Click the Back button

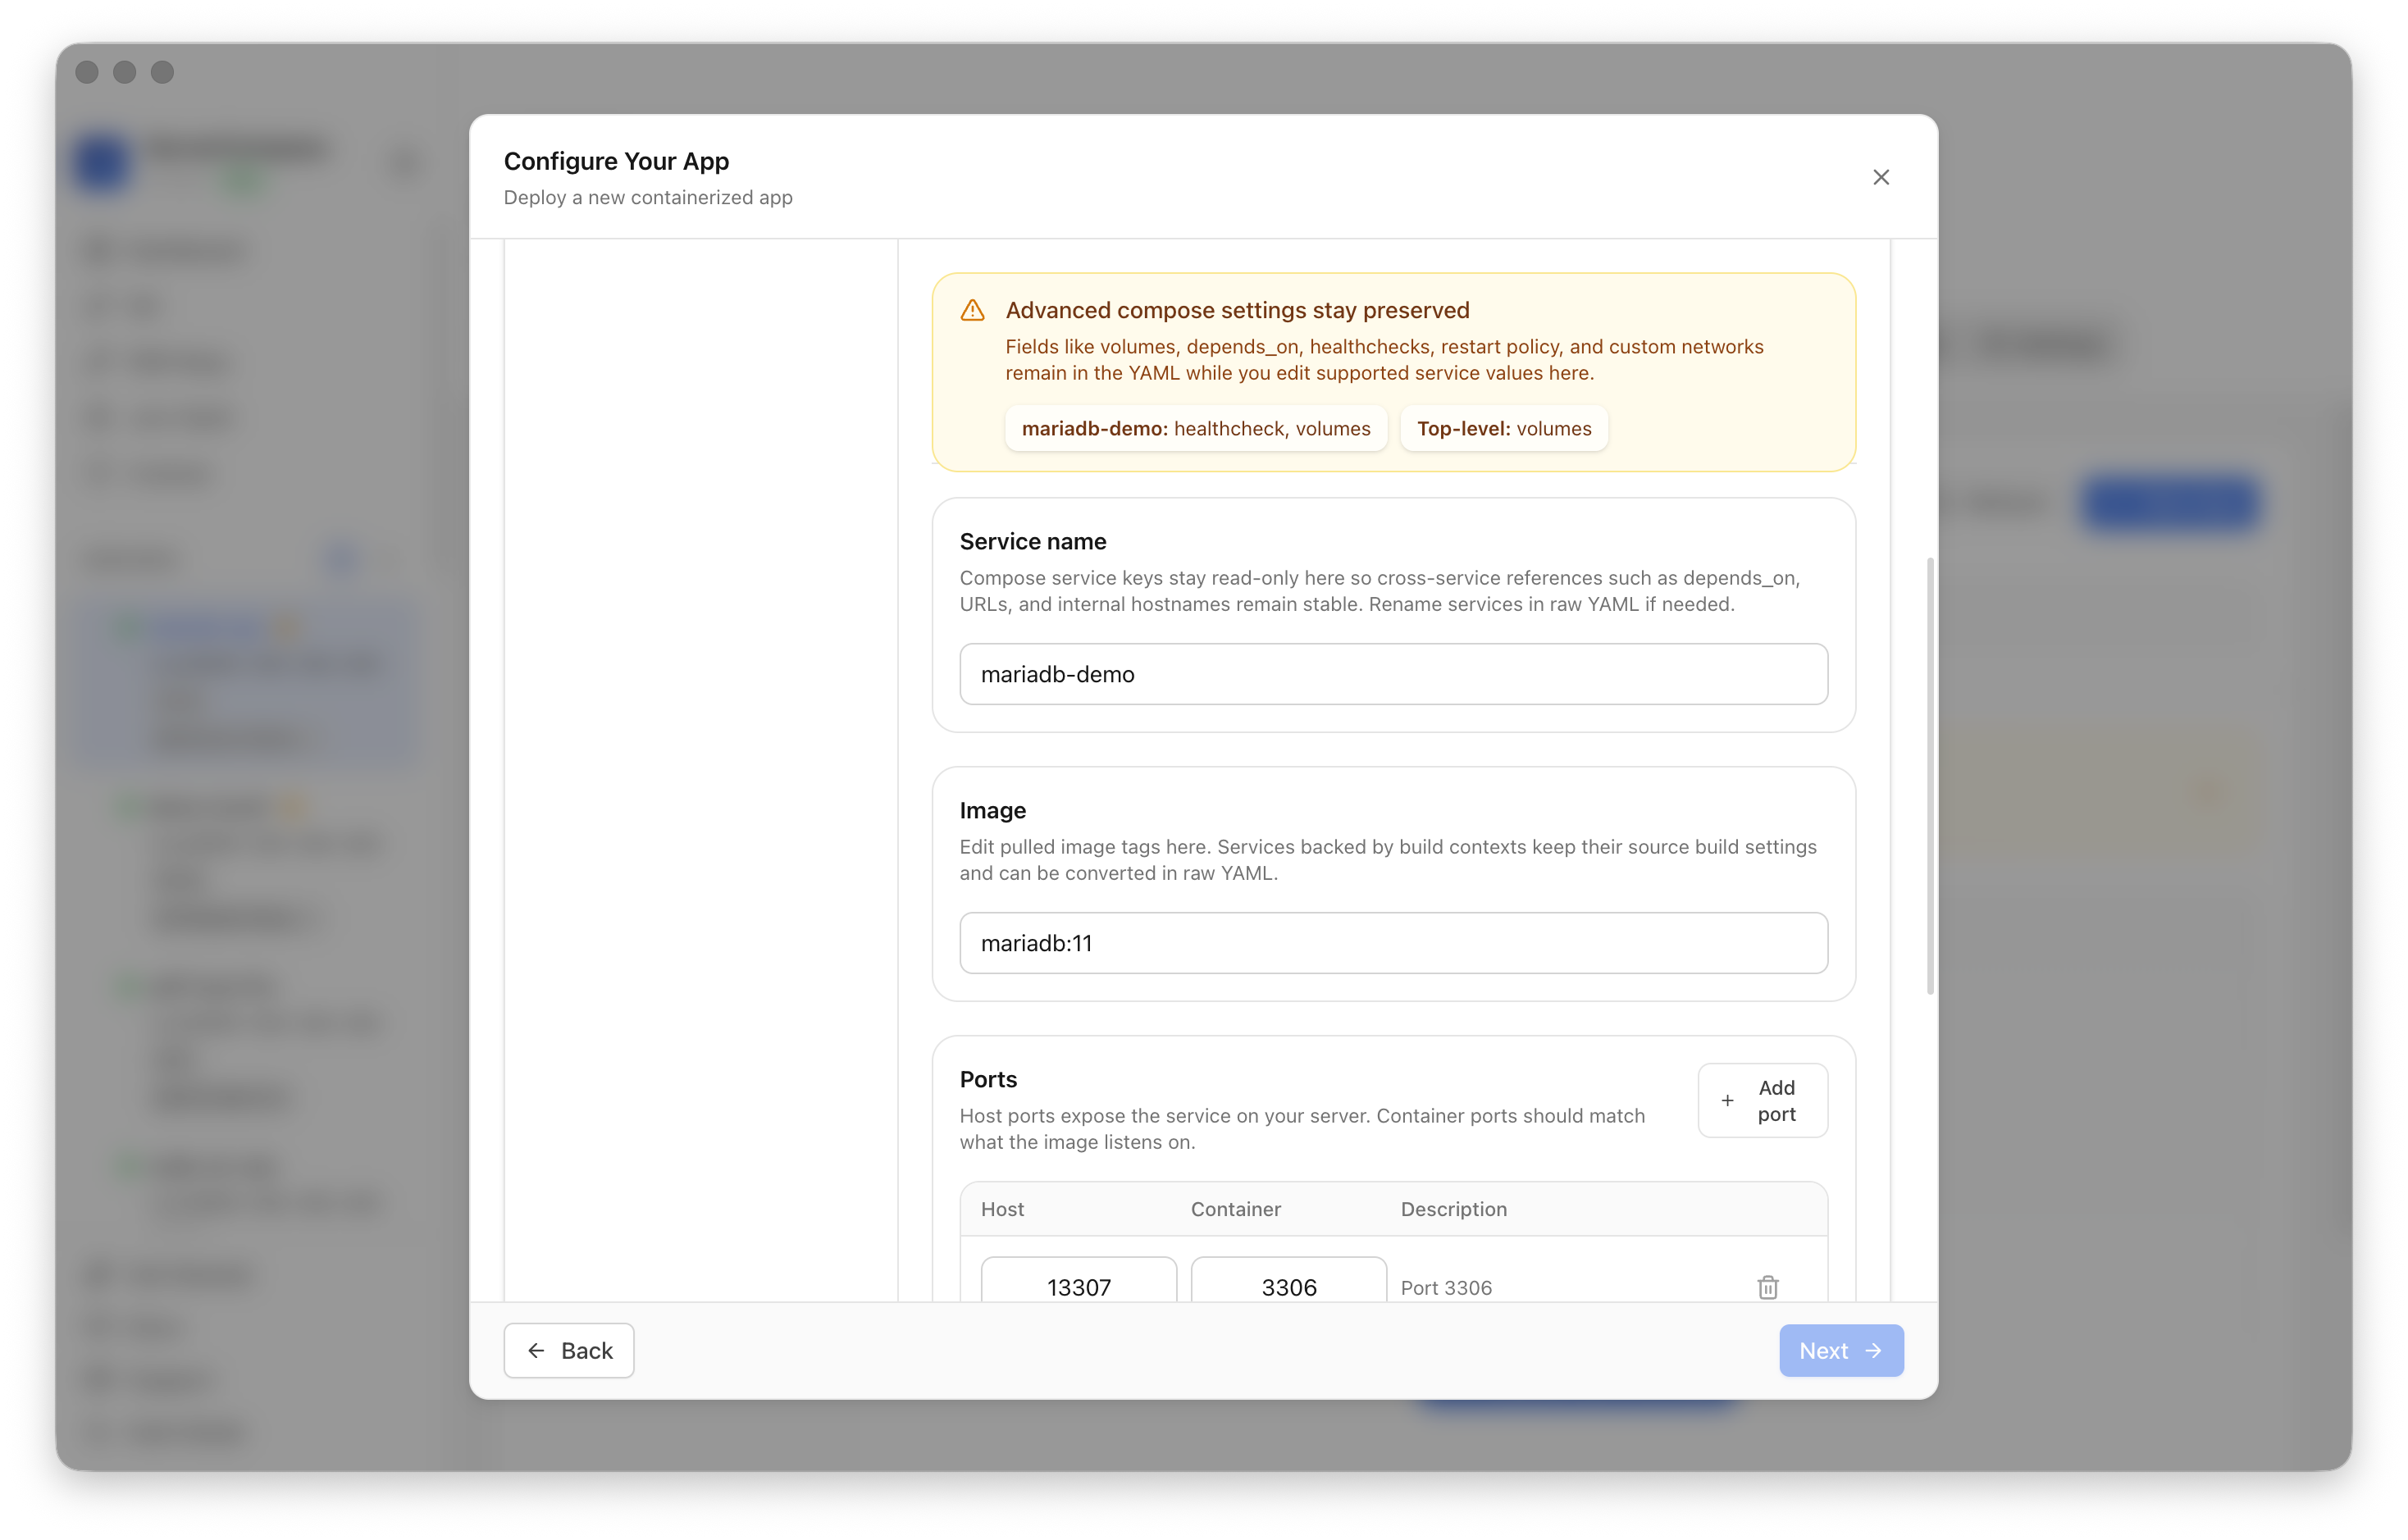coord(568,1350)
